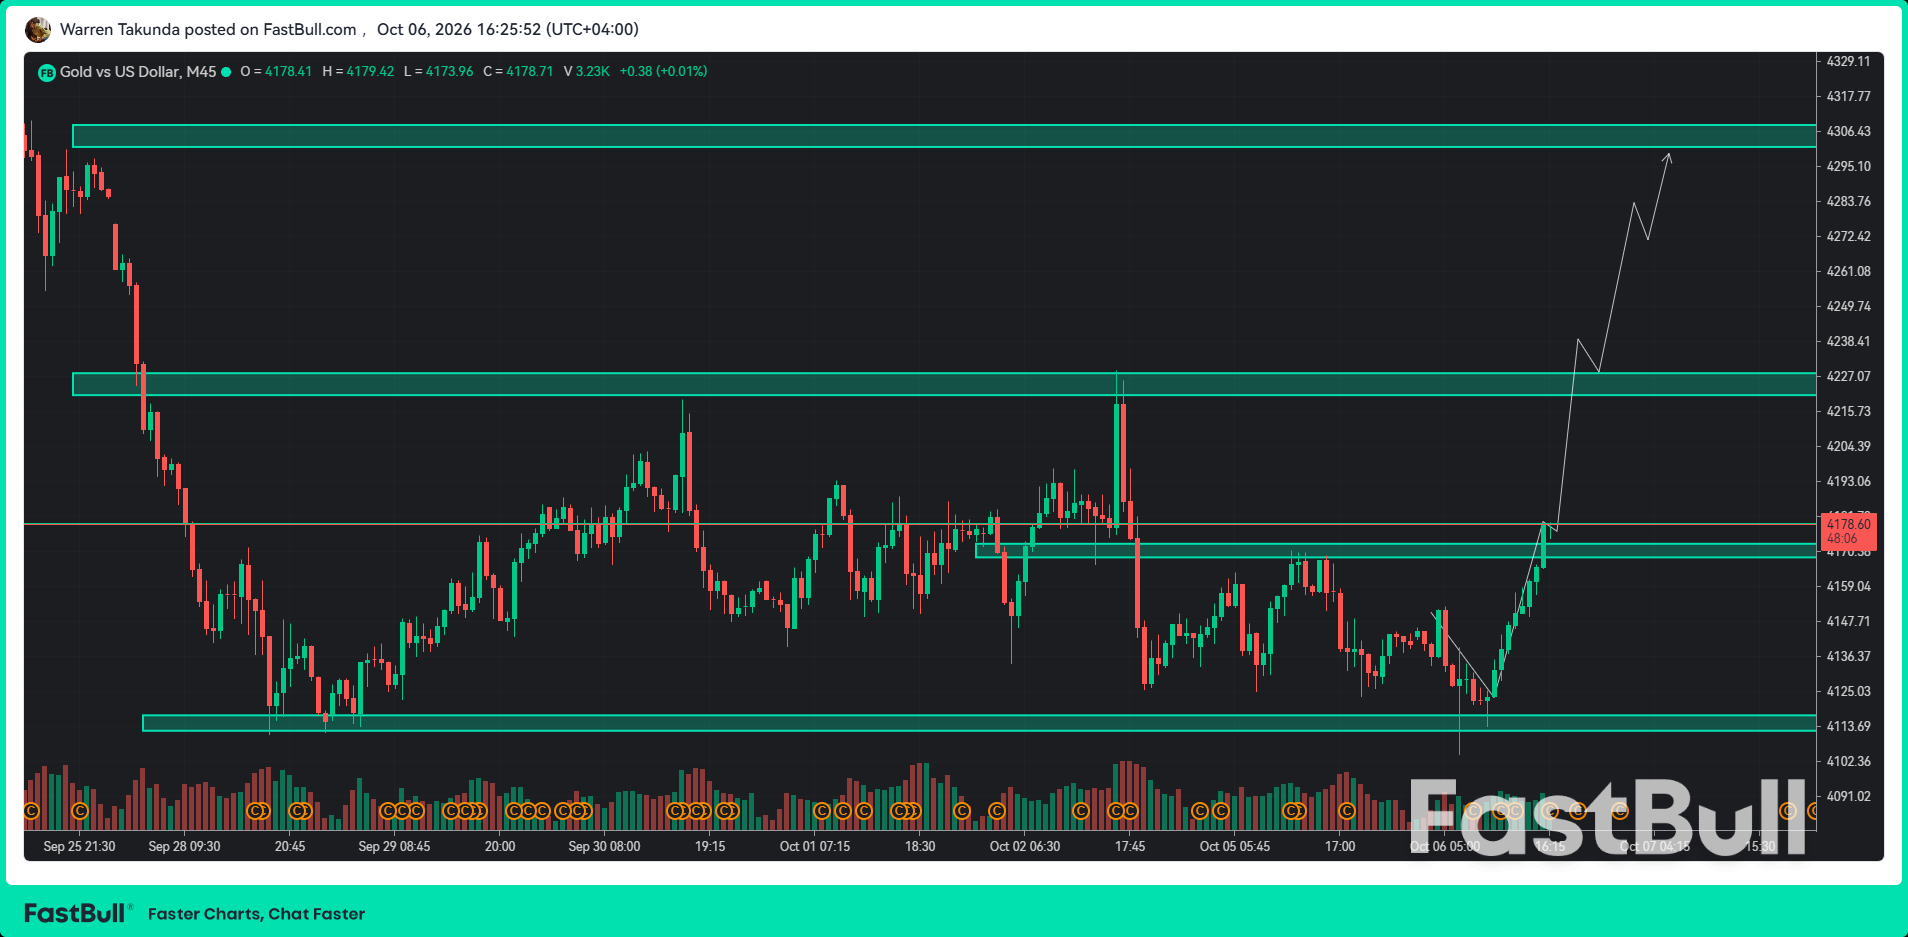Click price axis label 4238.41

pos(1848,342)
